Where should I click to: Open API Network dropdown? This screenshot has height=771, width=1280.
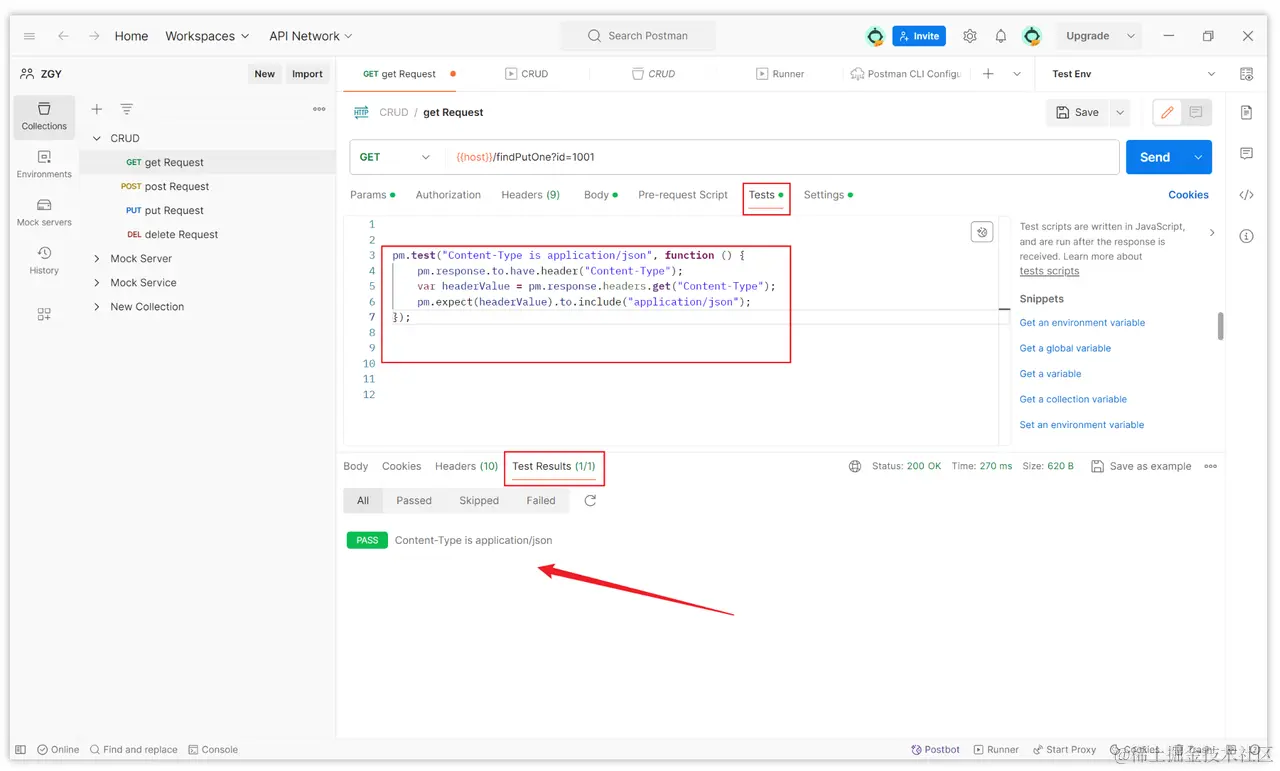311,36
